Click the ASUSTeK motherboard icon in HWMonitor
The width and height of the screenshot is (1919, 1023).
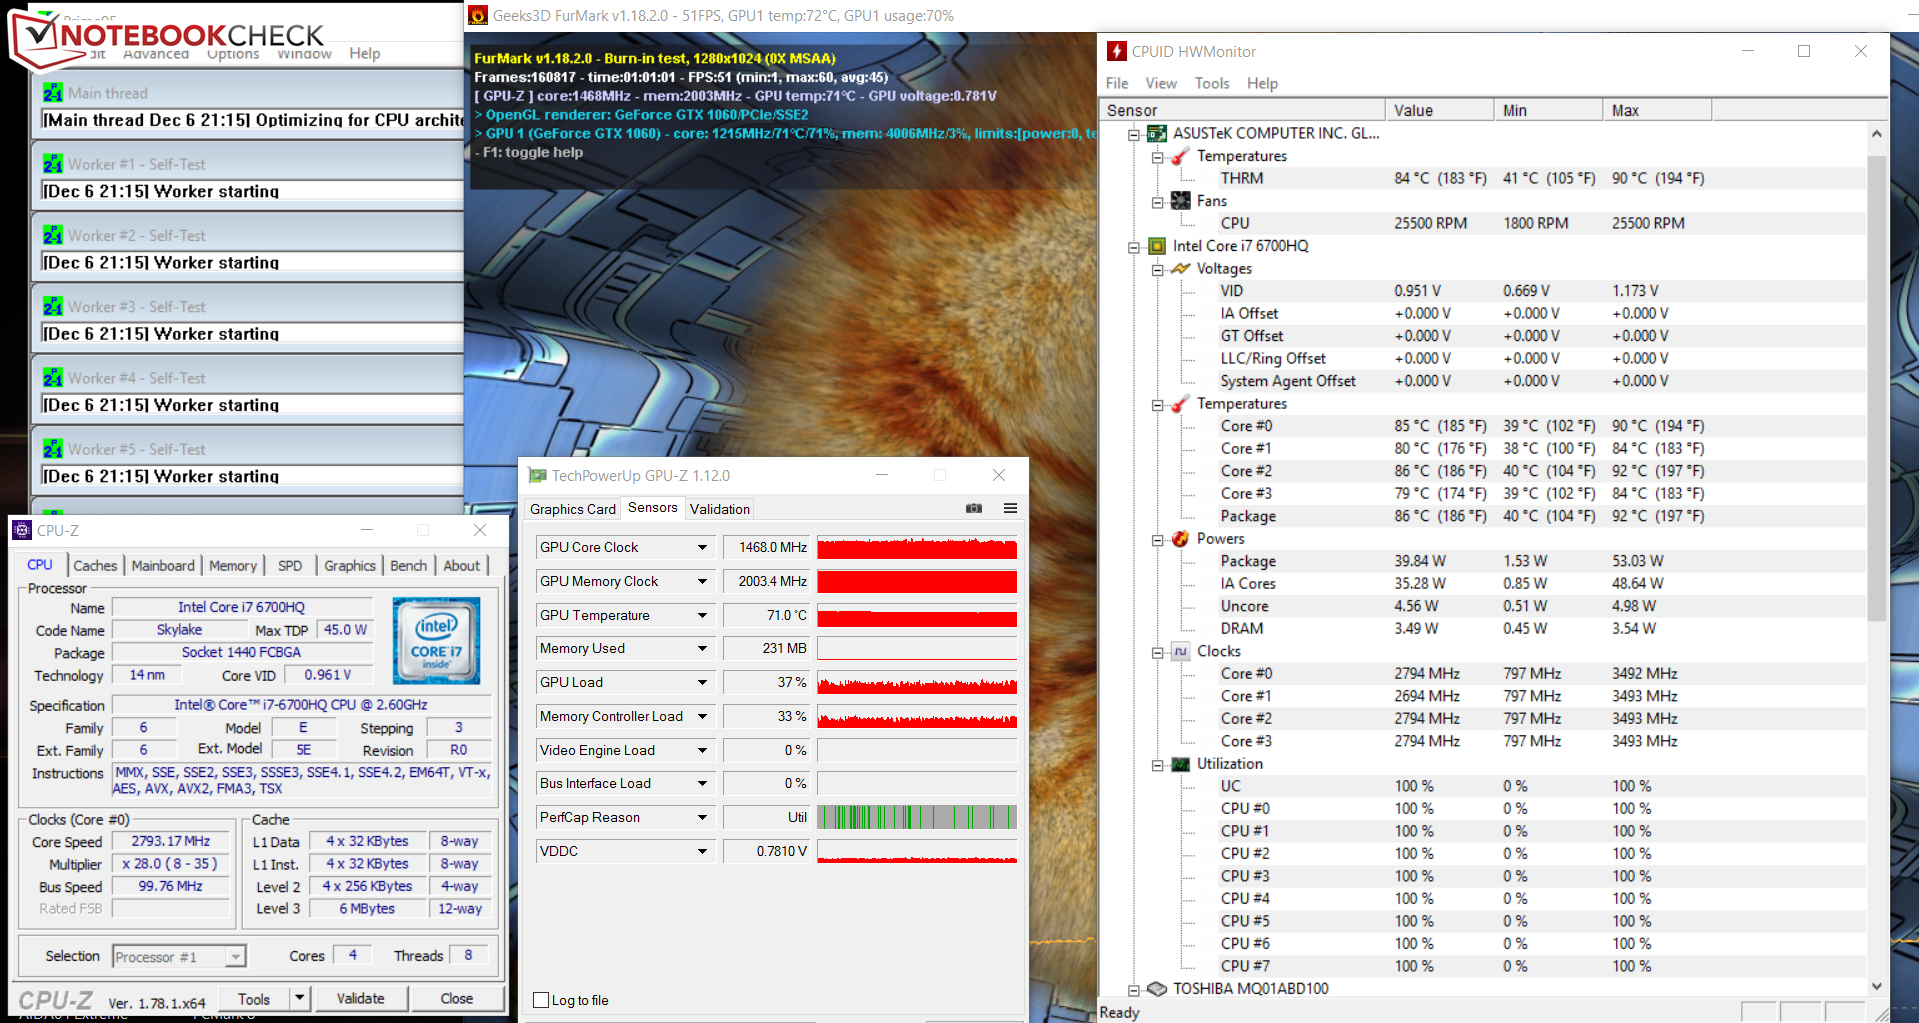[x=1157, y=133]
